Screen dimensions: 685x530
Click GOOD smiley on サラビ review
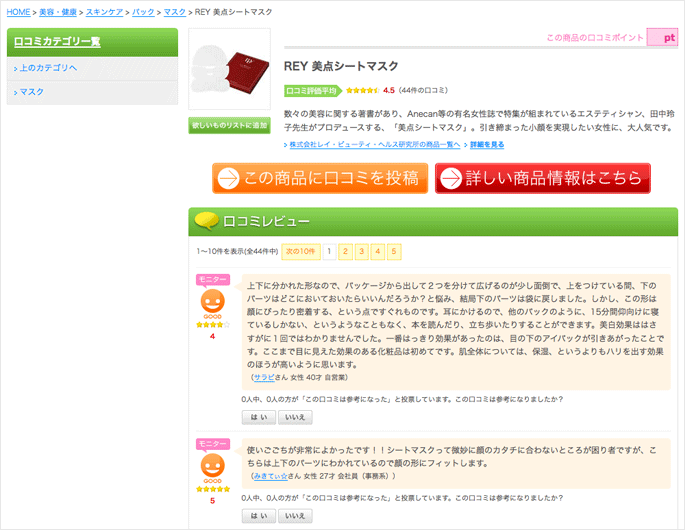pos(213,304)
